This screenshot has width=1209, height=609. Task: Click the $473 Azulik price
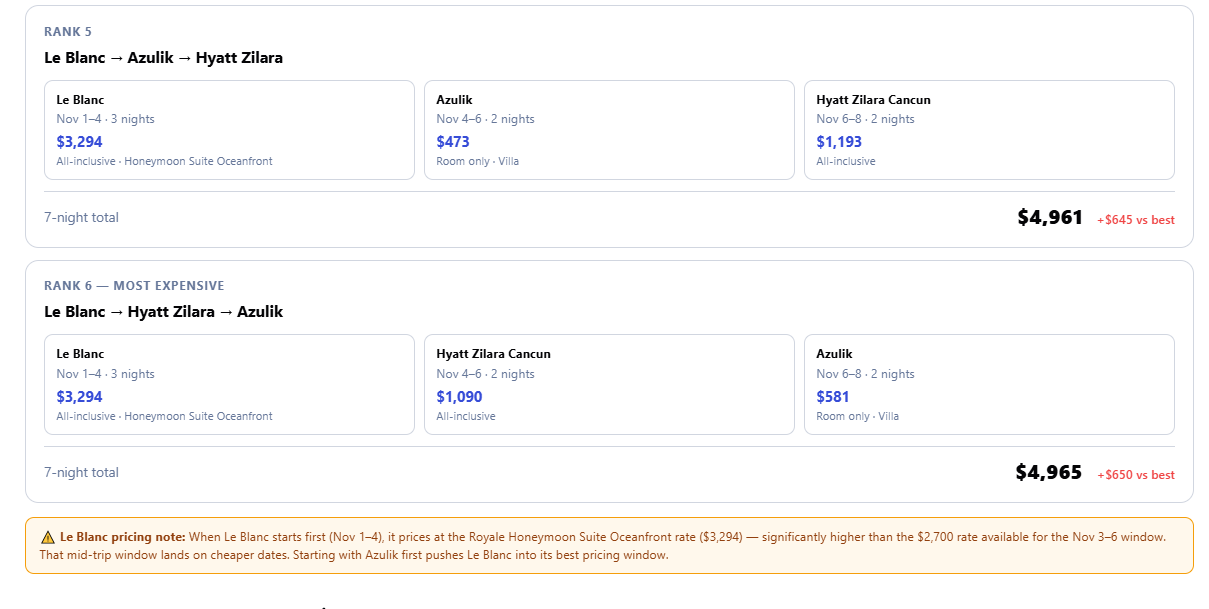[453, 142]
